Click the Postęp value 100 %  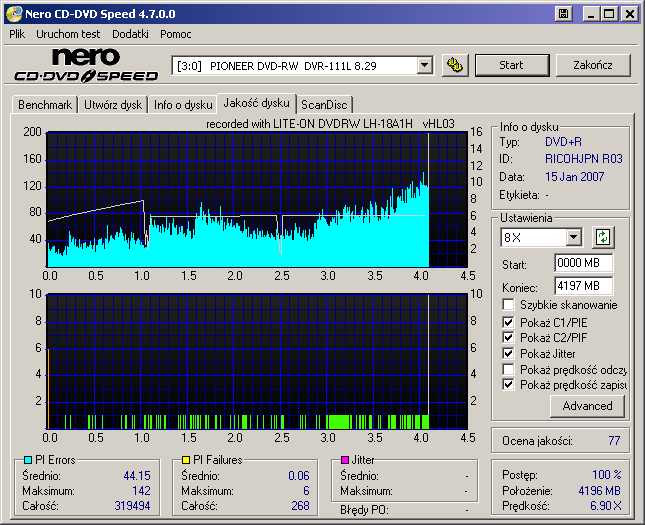607,475
